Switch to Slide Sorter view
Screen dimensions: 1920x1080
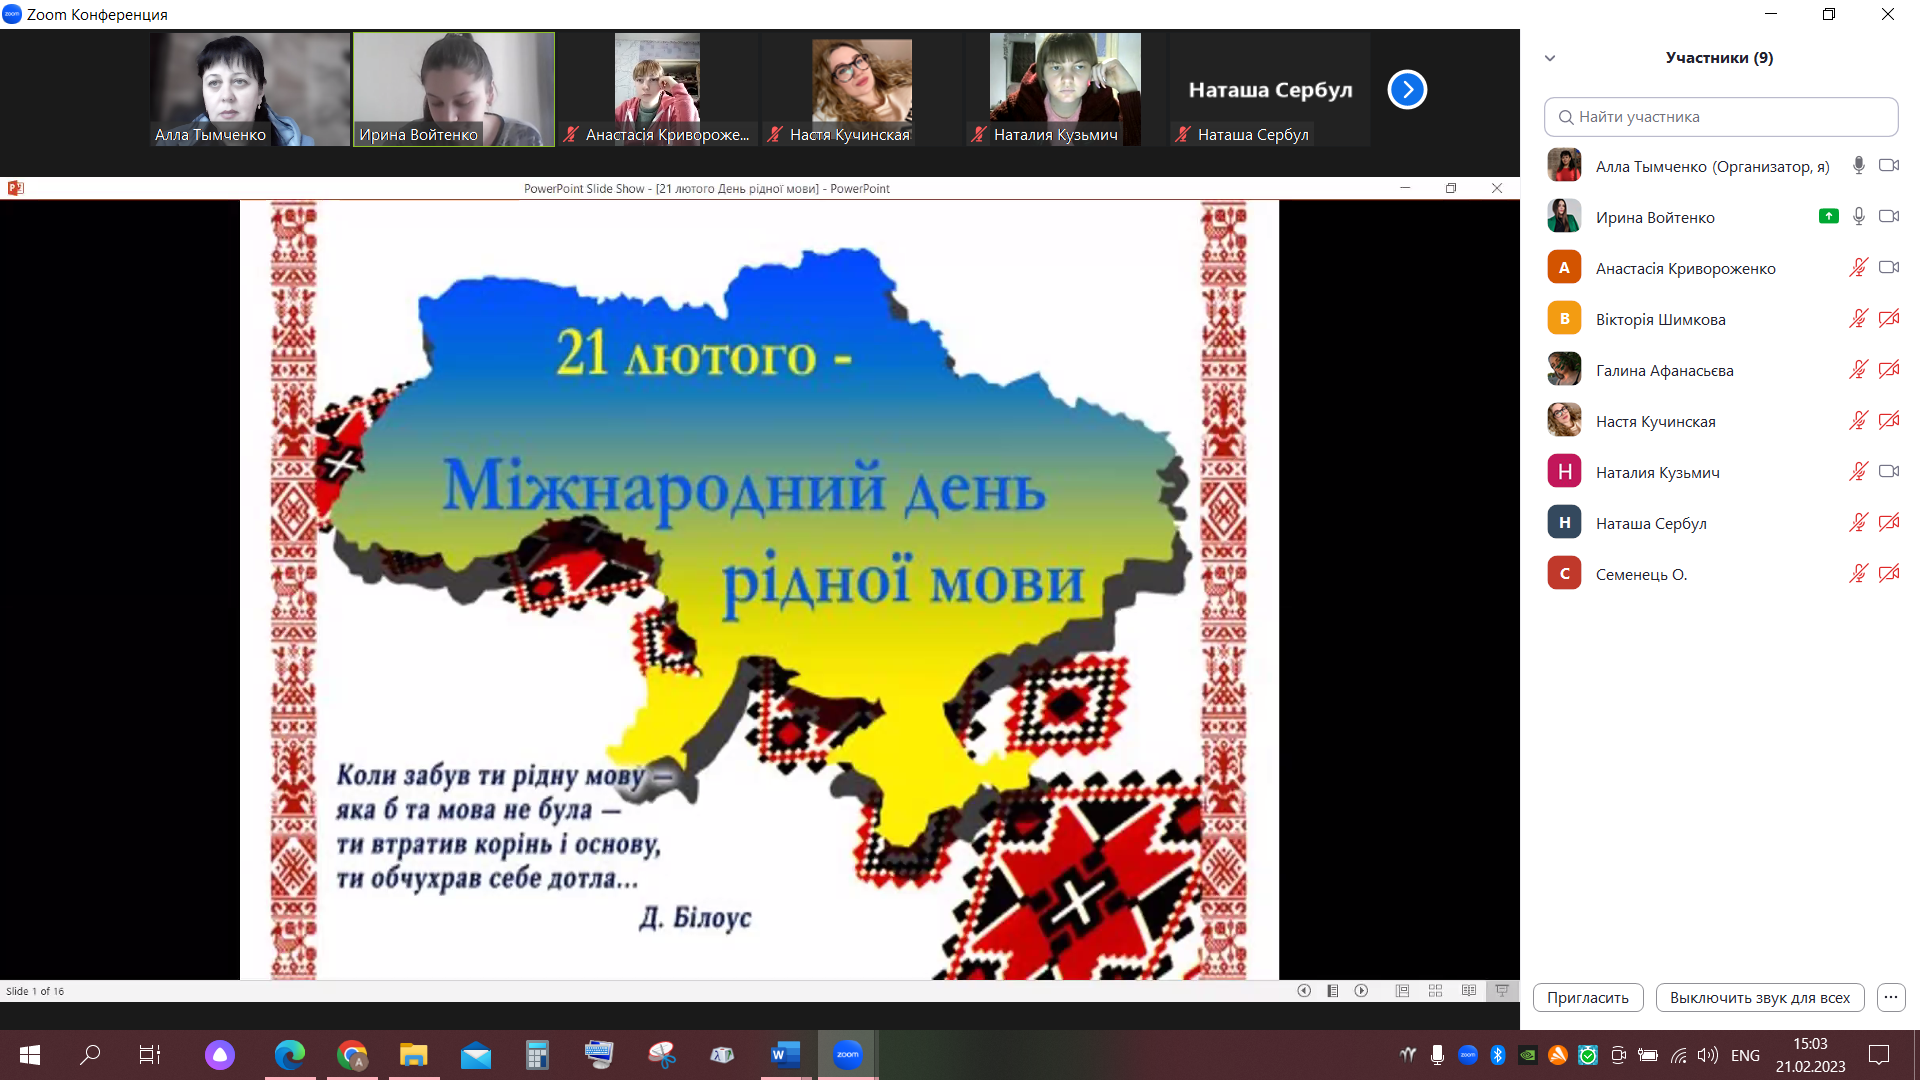click(1435, 991)
